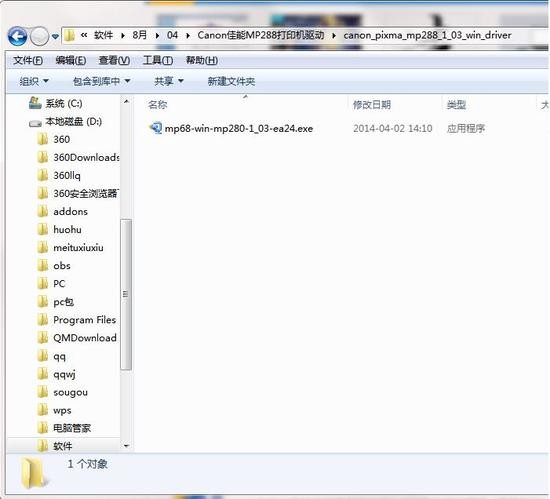
Task: Open the 文件(F) menu
Action: coord(28,60)
